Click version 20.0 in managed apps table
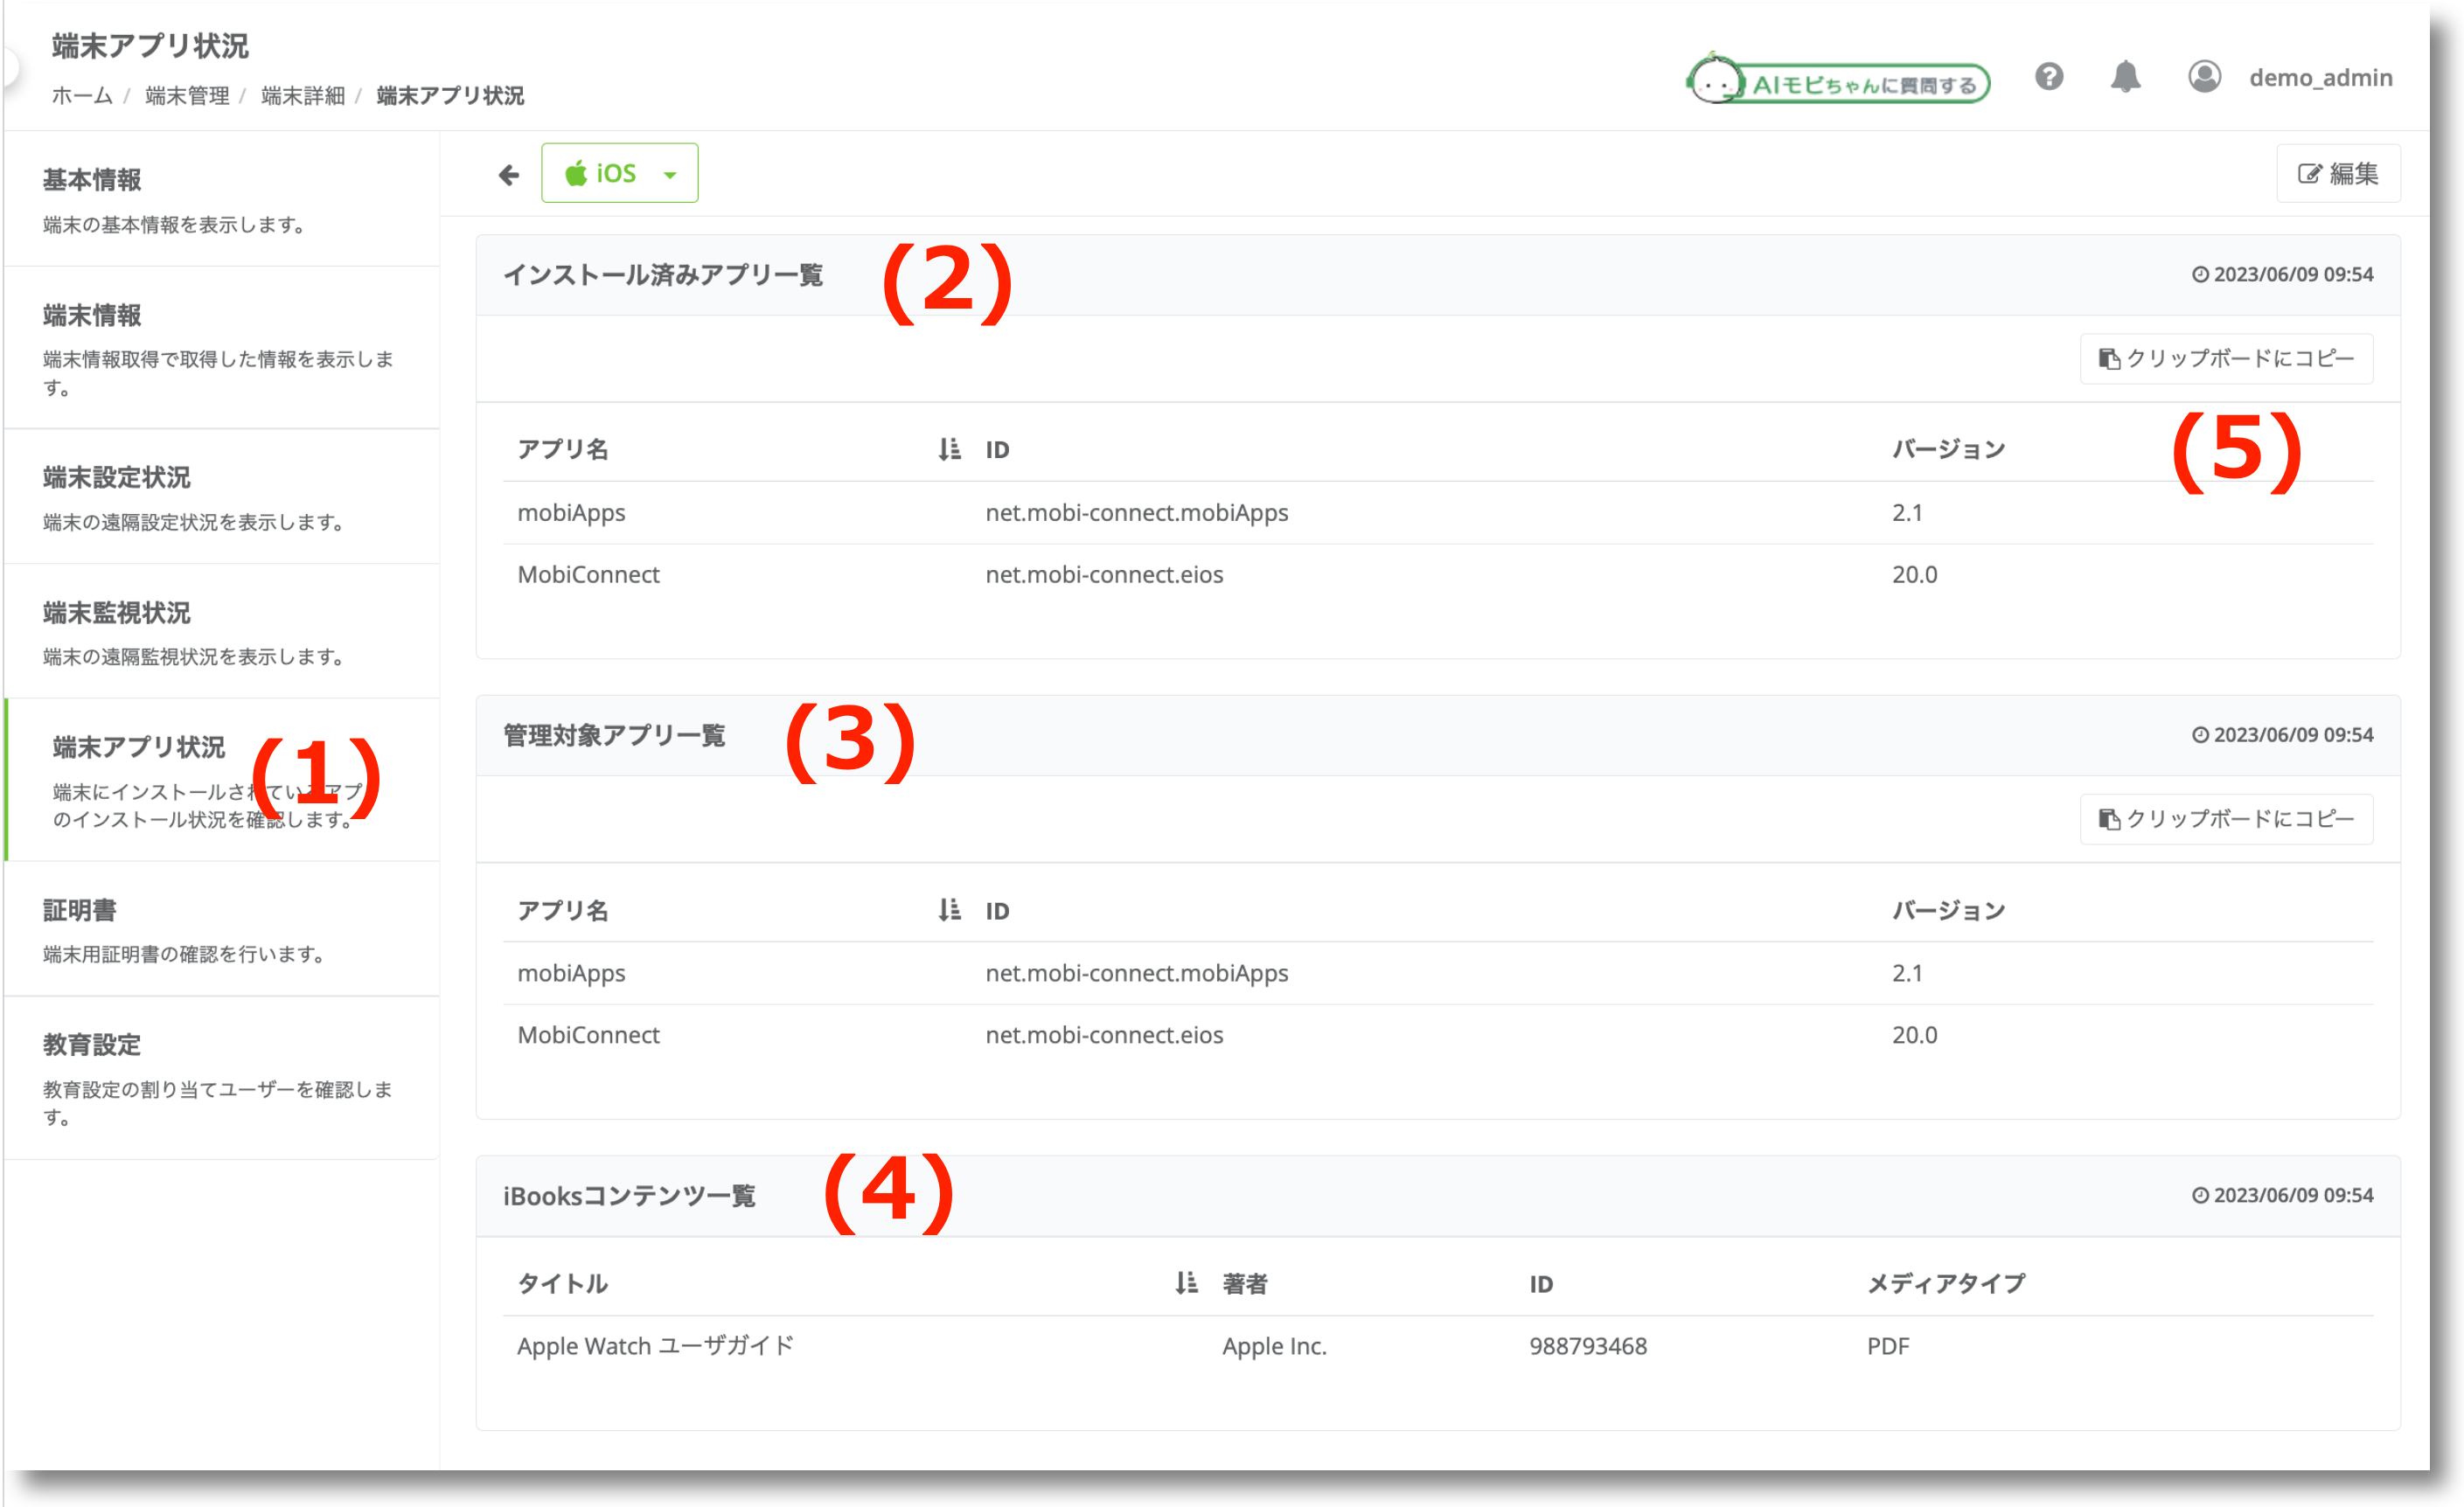 click(x=1914, y=1035)
